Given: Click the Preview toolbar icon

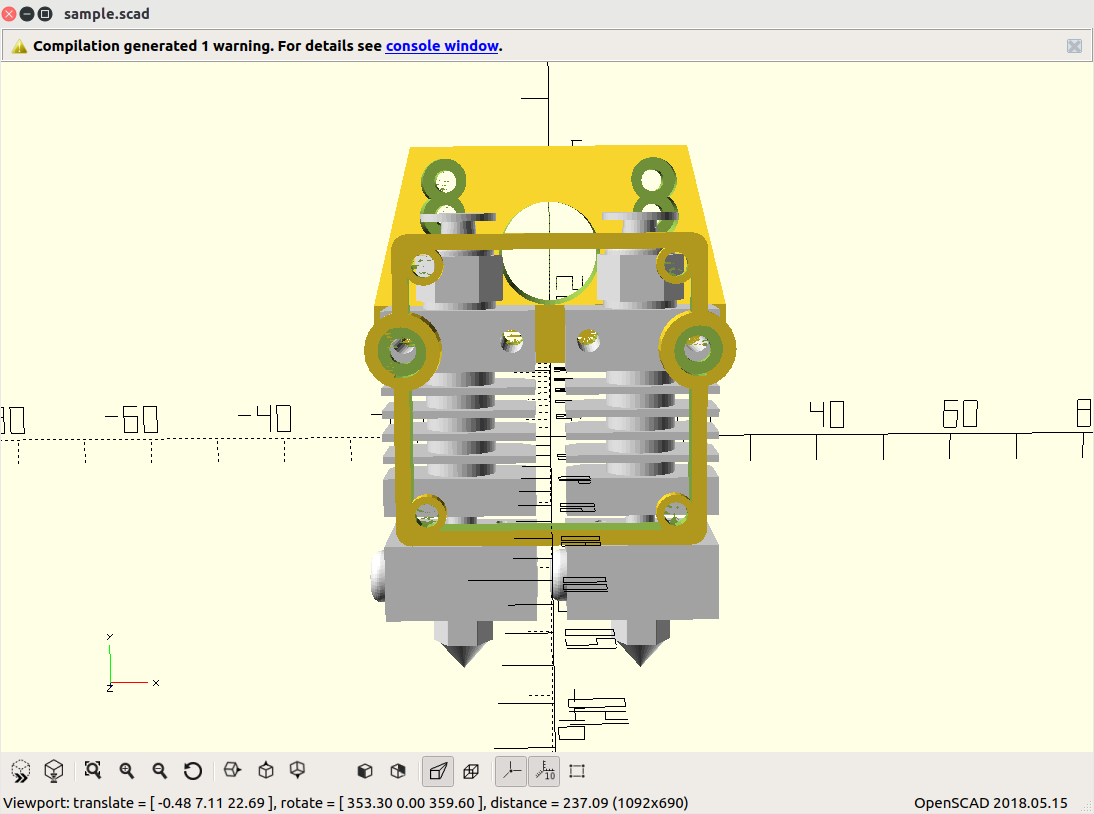Looking at the screenshot, I should point(21,771).
